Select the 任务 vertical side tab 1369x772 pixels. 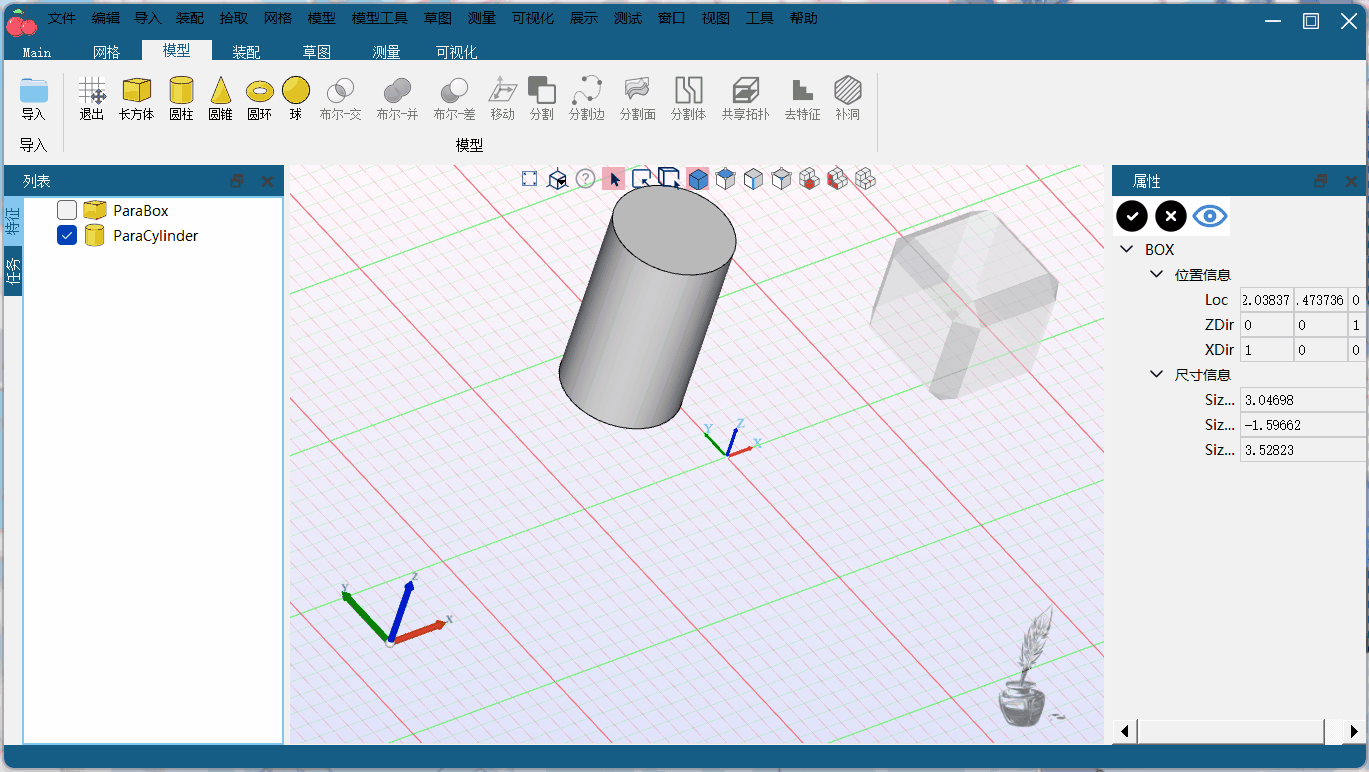click(x=13, y=270)
